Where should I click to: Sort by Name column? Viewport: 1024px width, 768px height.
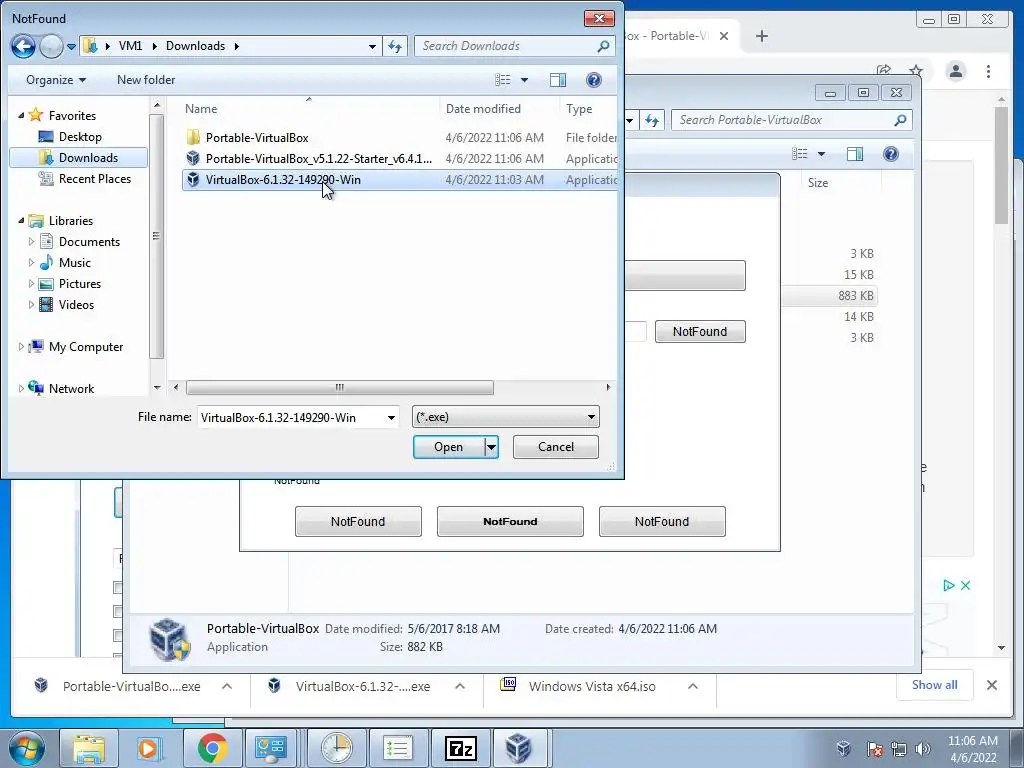coord(200,108)
